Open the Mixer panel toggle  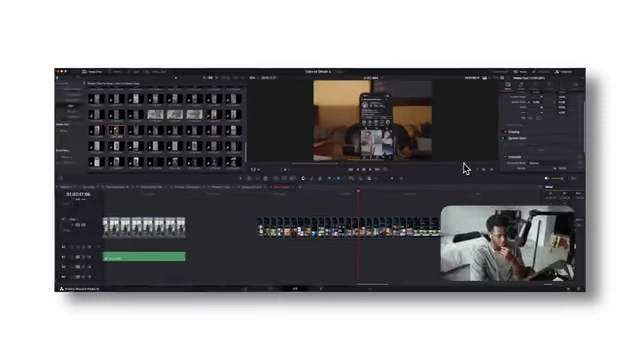click(520, 72)
